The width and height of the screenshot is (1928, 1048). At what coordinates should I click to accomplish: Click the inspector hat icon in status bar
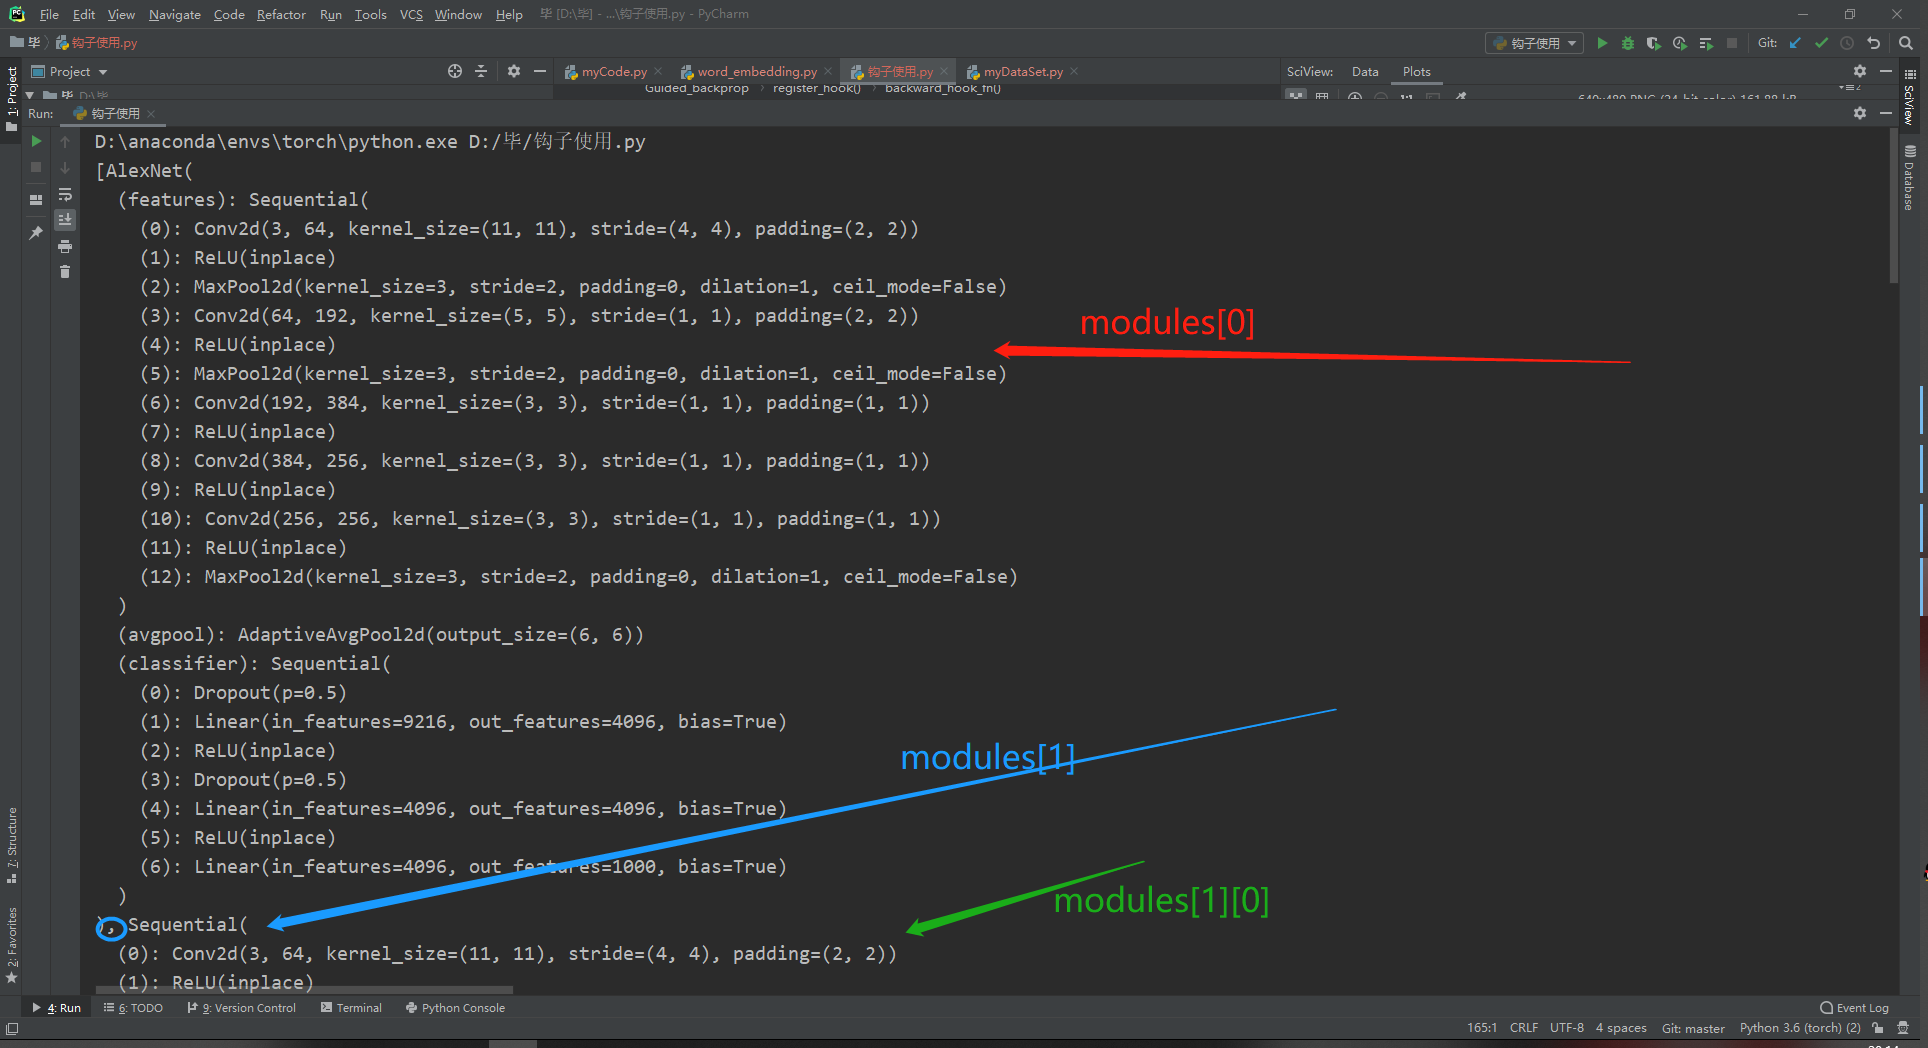click(x=1903, y=1027)
